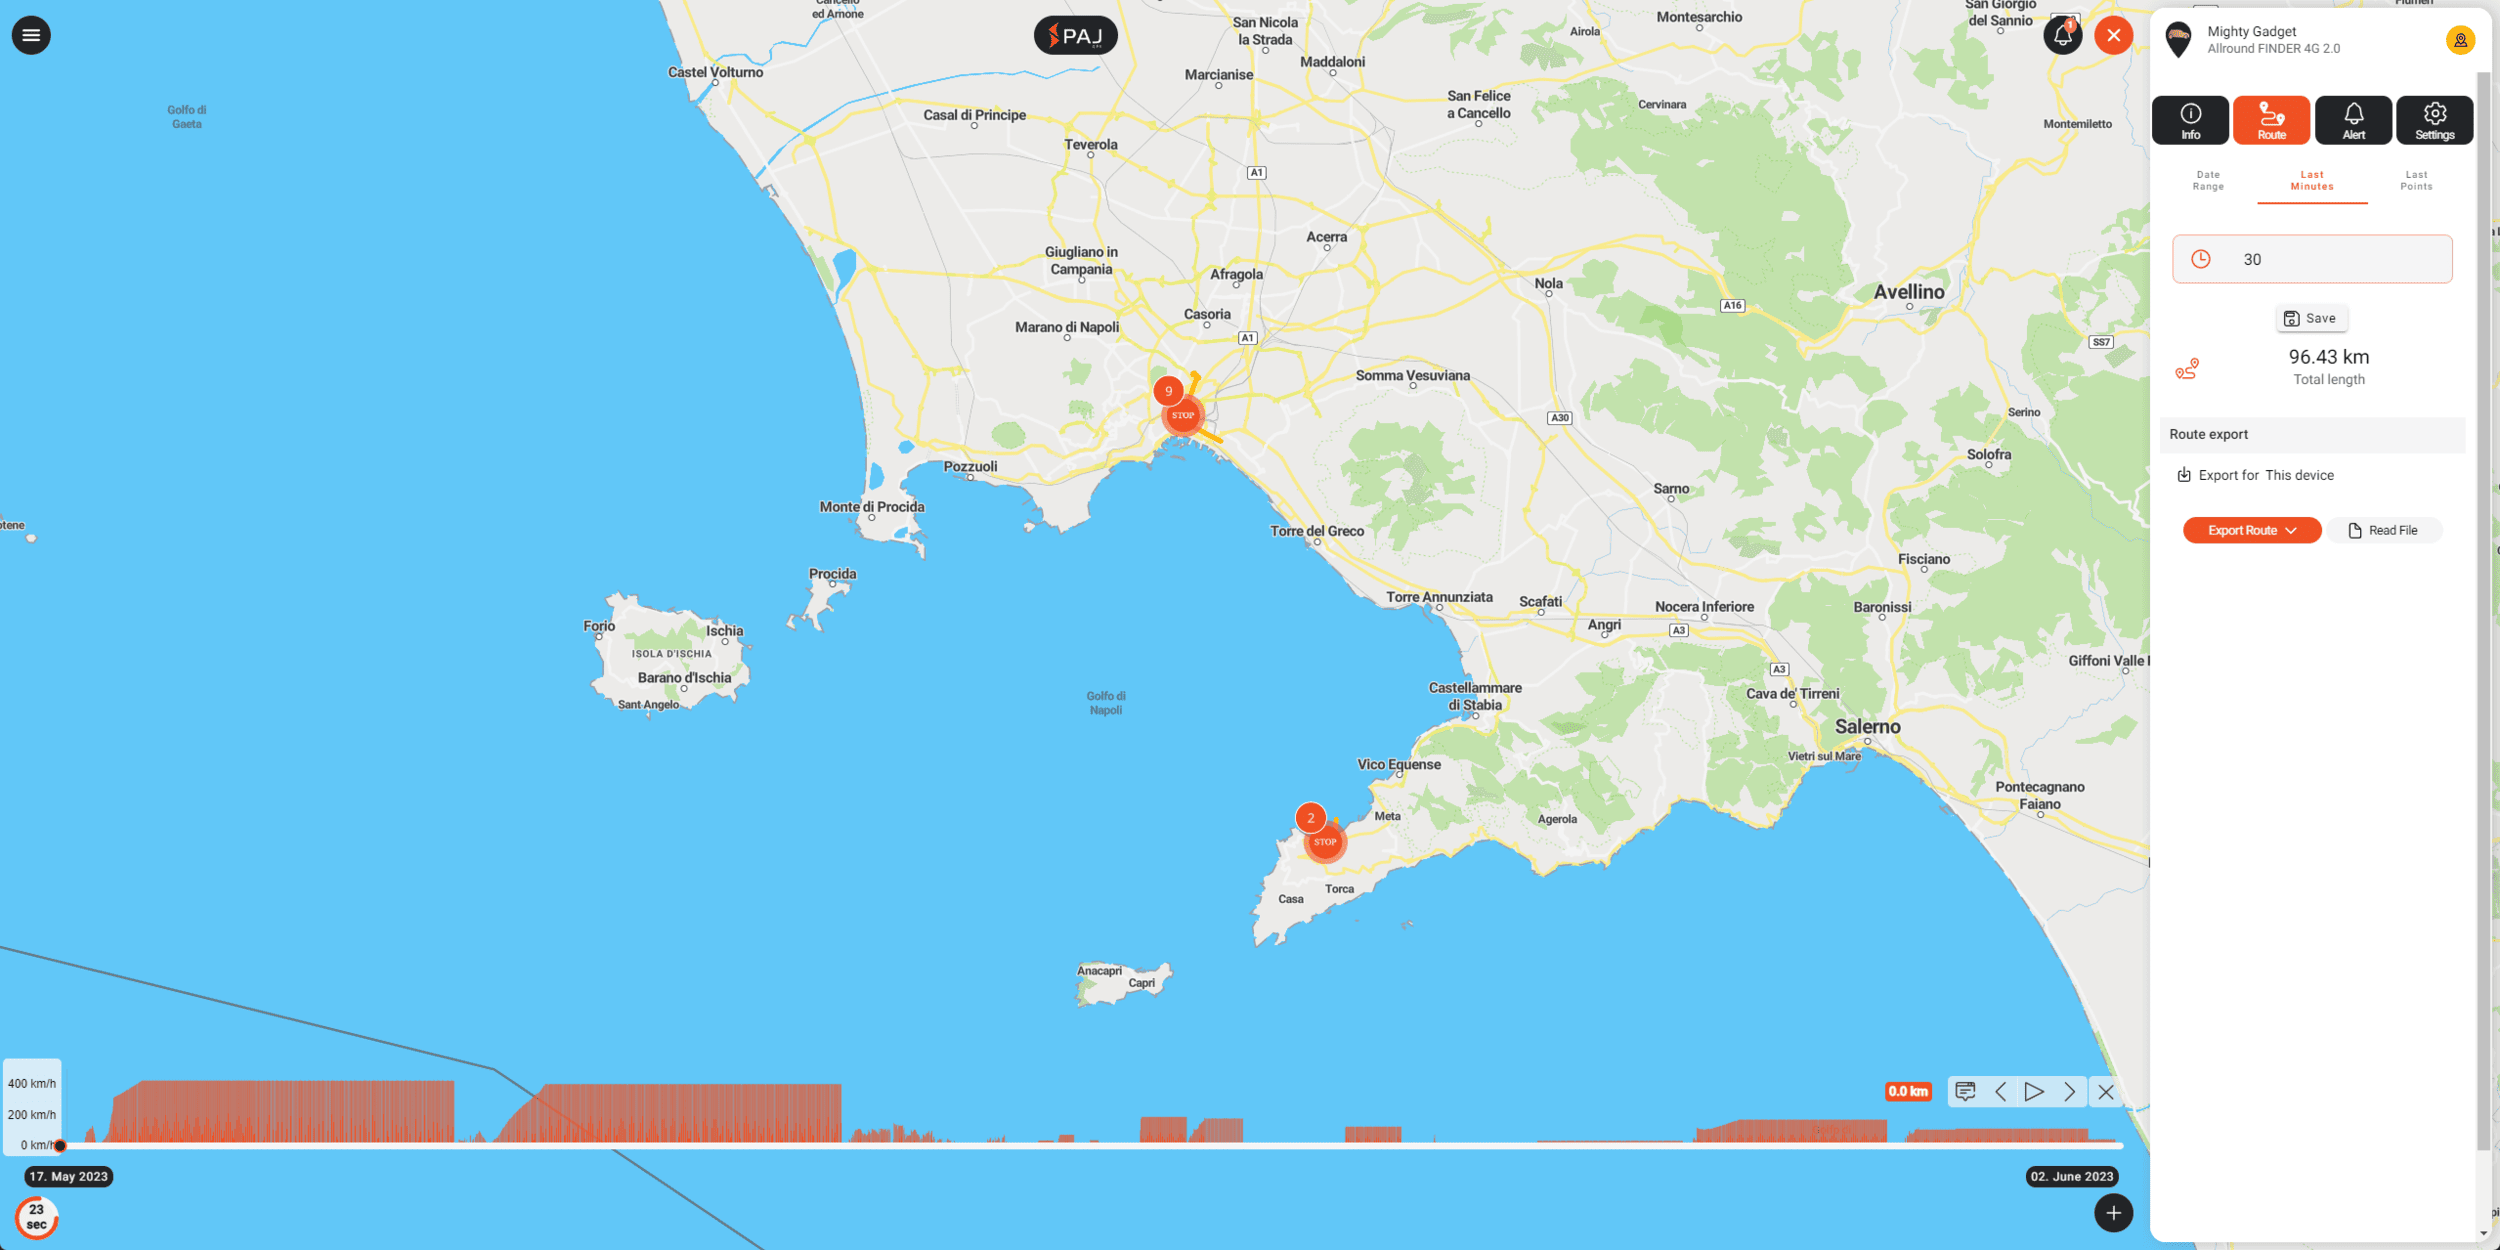Play the route animation
Viewport: 2500px width, 1250px height.
pyautogui.click(x=2034, y=1091)
